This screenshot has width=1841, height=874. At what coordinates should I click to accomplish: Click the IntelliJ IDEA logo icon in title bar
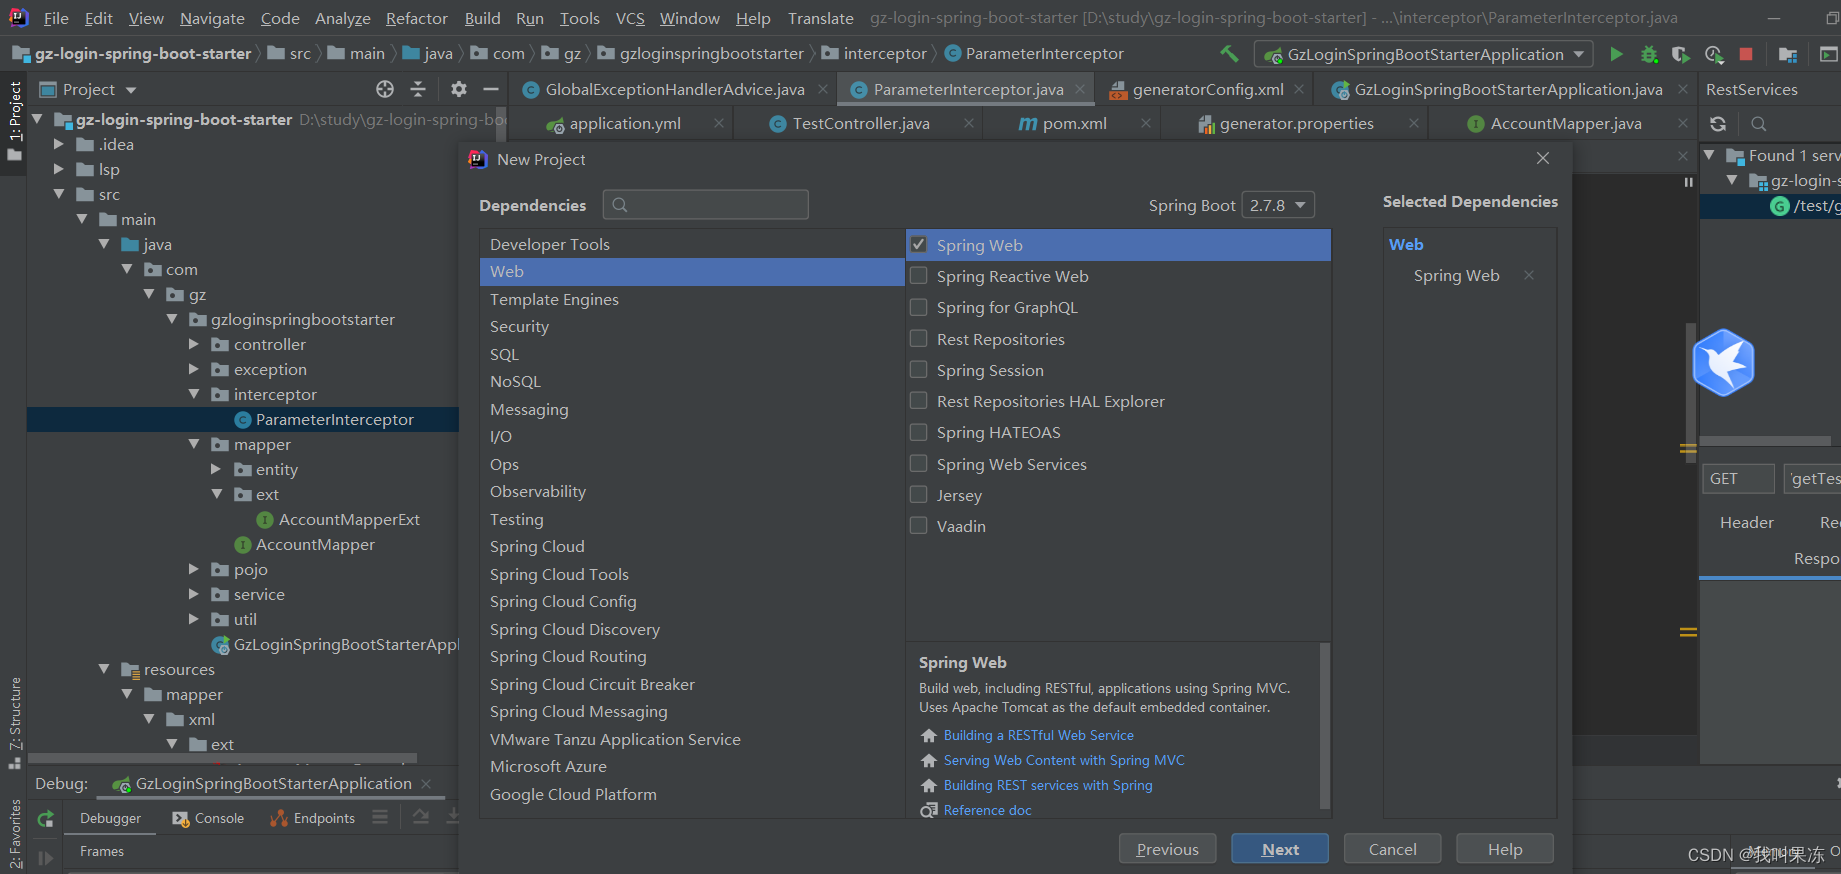pos(18,17)
